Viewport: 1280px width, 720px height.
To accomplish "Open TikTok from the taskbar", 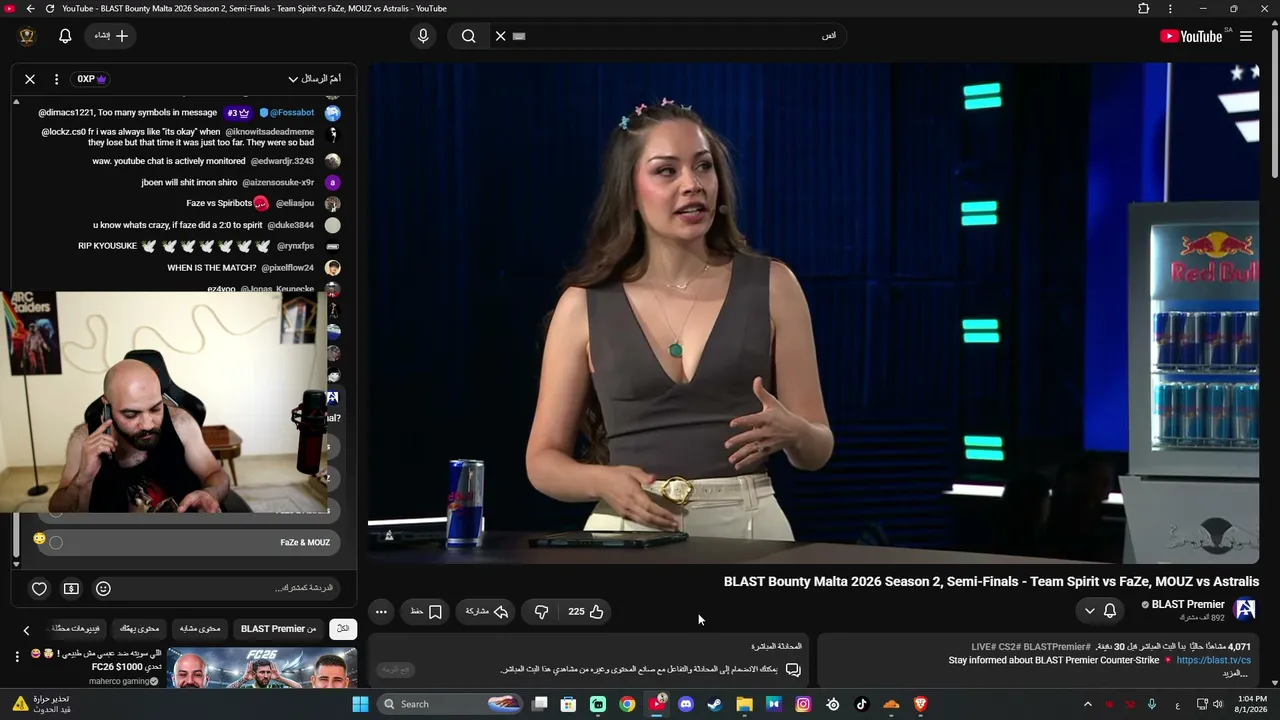I will coord(862,704).
